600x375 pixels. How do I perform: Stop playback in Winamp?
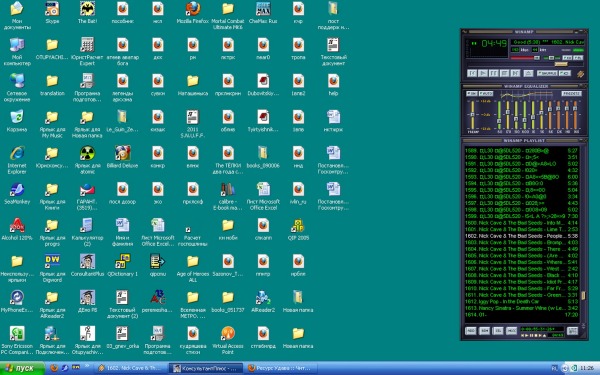click(504, 73)
